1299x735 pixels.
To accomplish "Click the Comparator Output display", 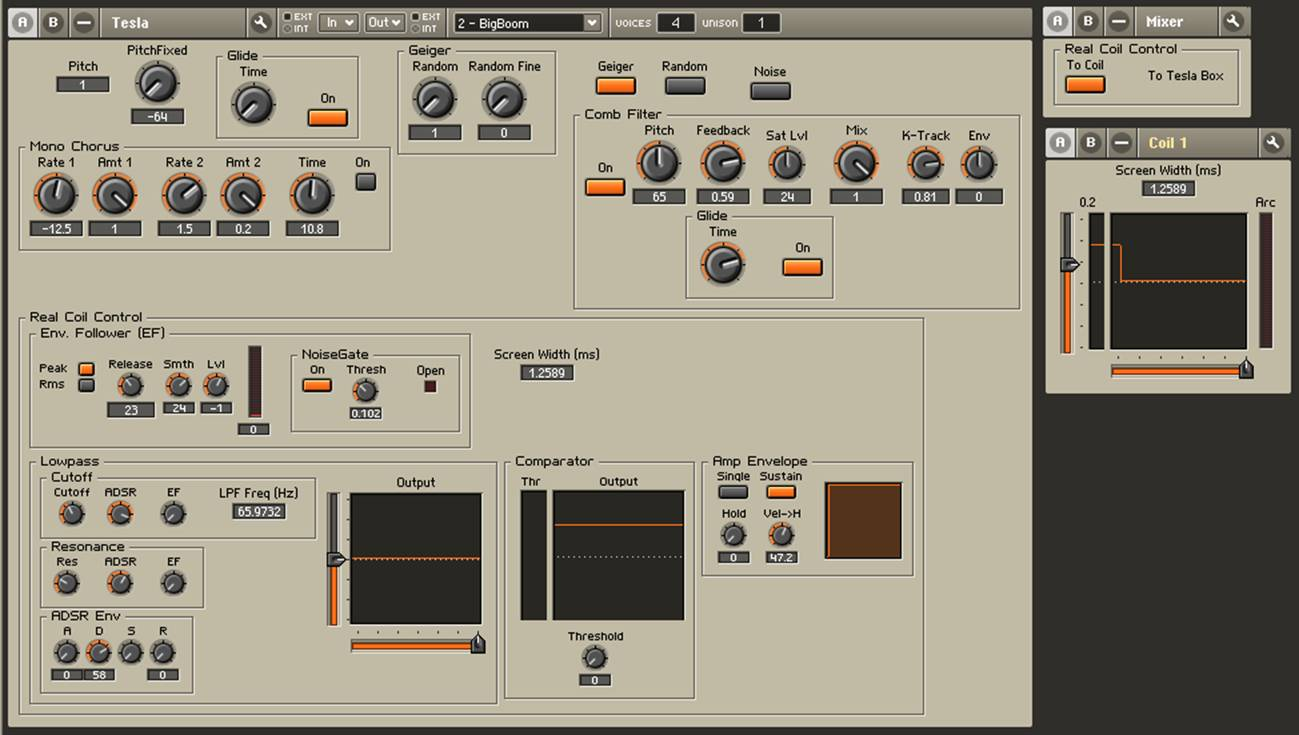I will point(619,555).
